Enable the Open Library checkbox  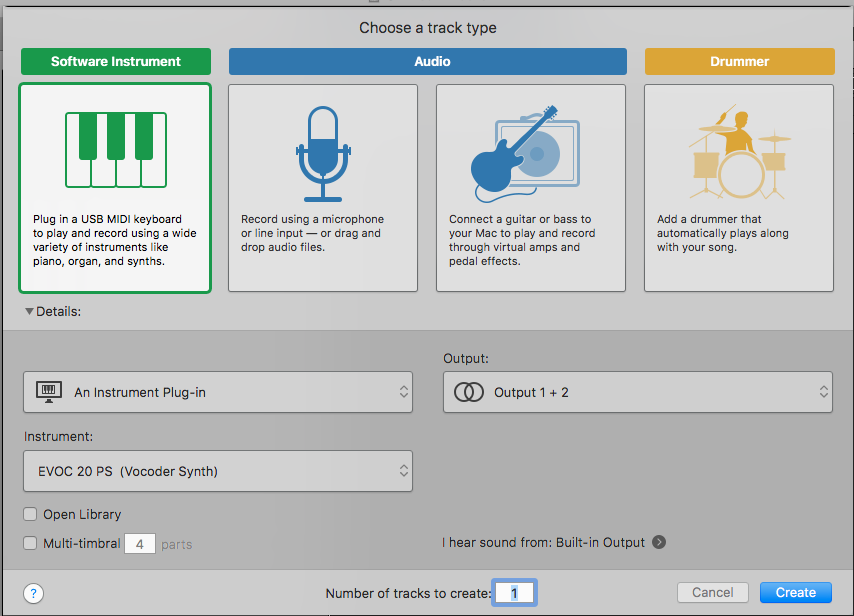coord(30,514)
